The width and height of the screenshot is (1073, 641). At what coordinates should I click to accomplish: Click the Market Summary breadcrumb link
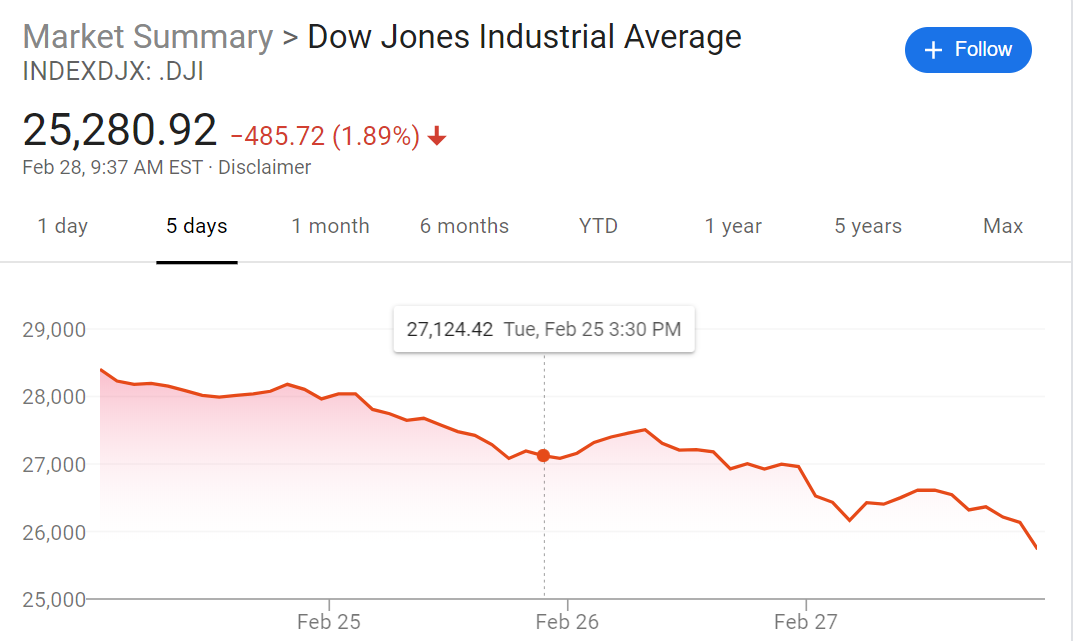[x=148, y=37]
